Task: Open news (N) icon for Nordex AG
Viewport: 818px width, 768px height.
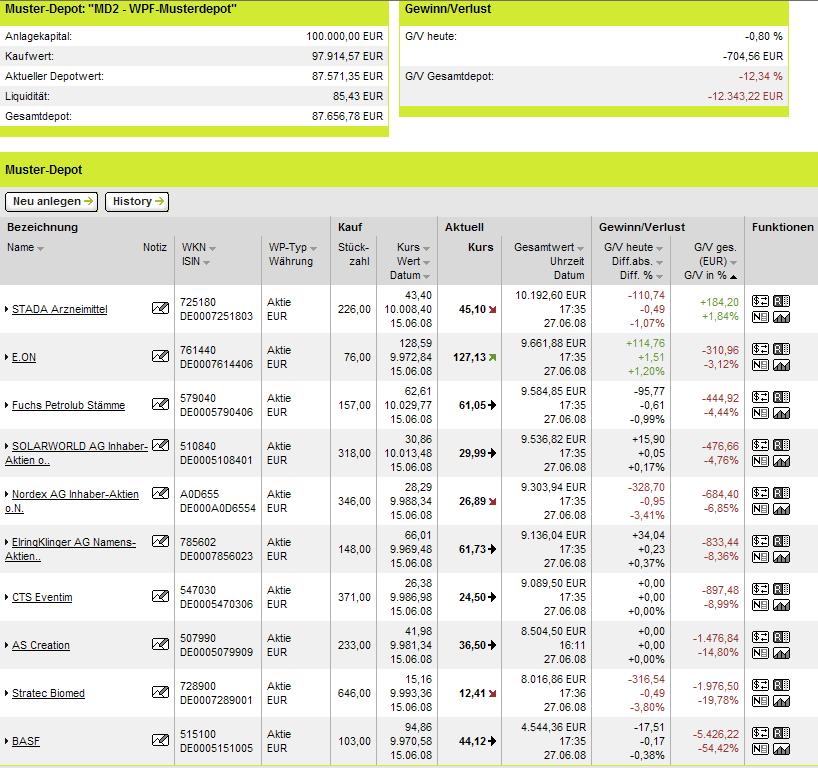Action: [760, 509]
